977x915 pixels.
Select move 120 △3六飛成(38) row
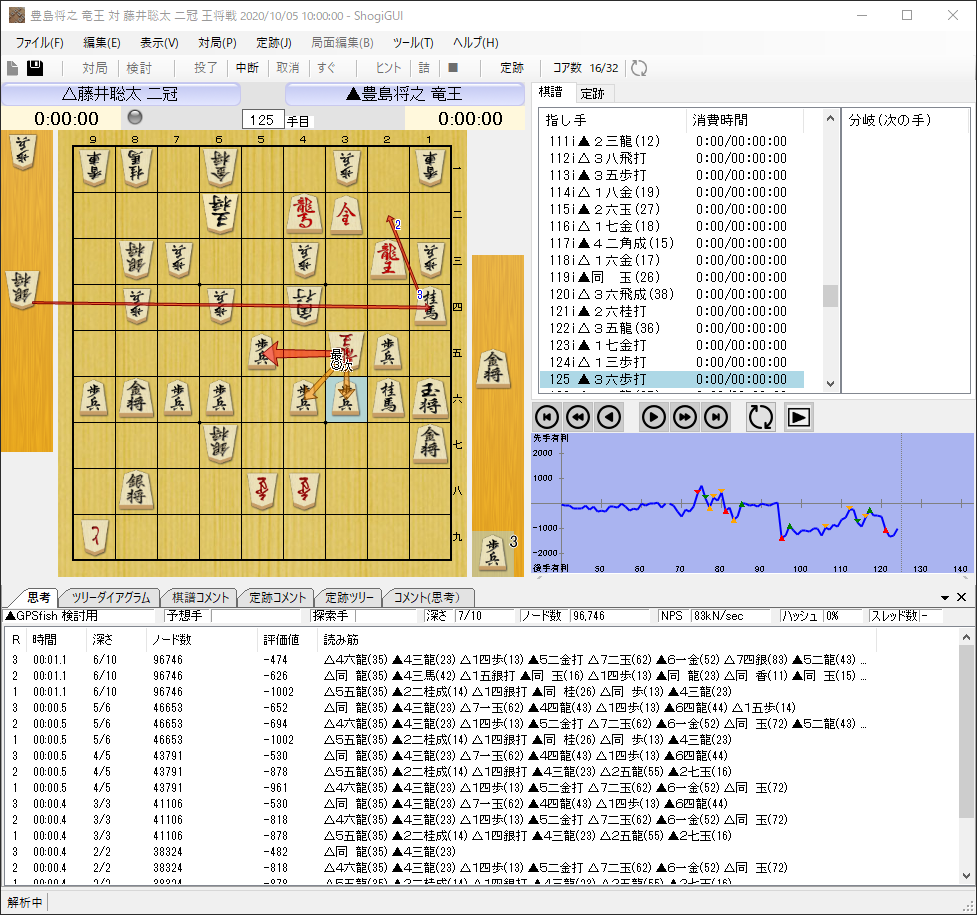[x=672, y=294]
